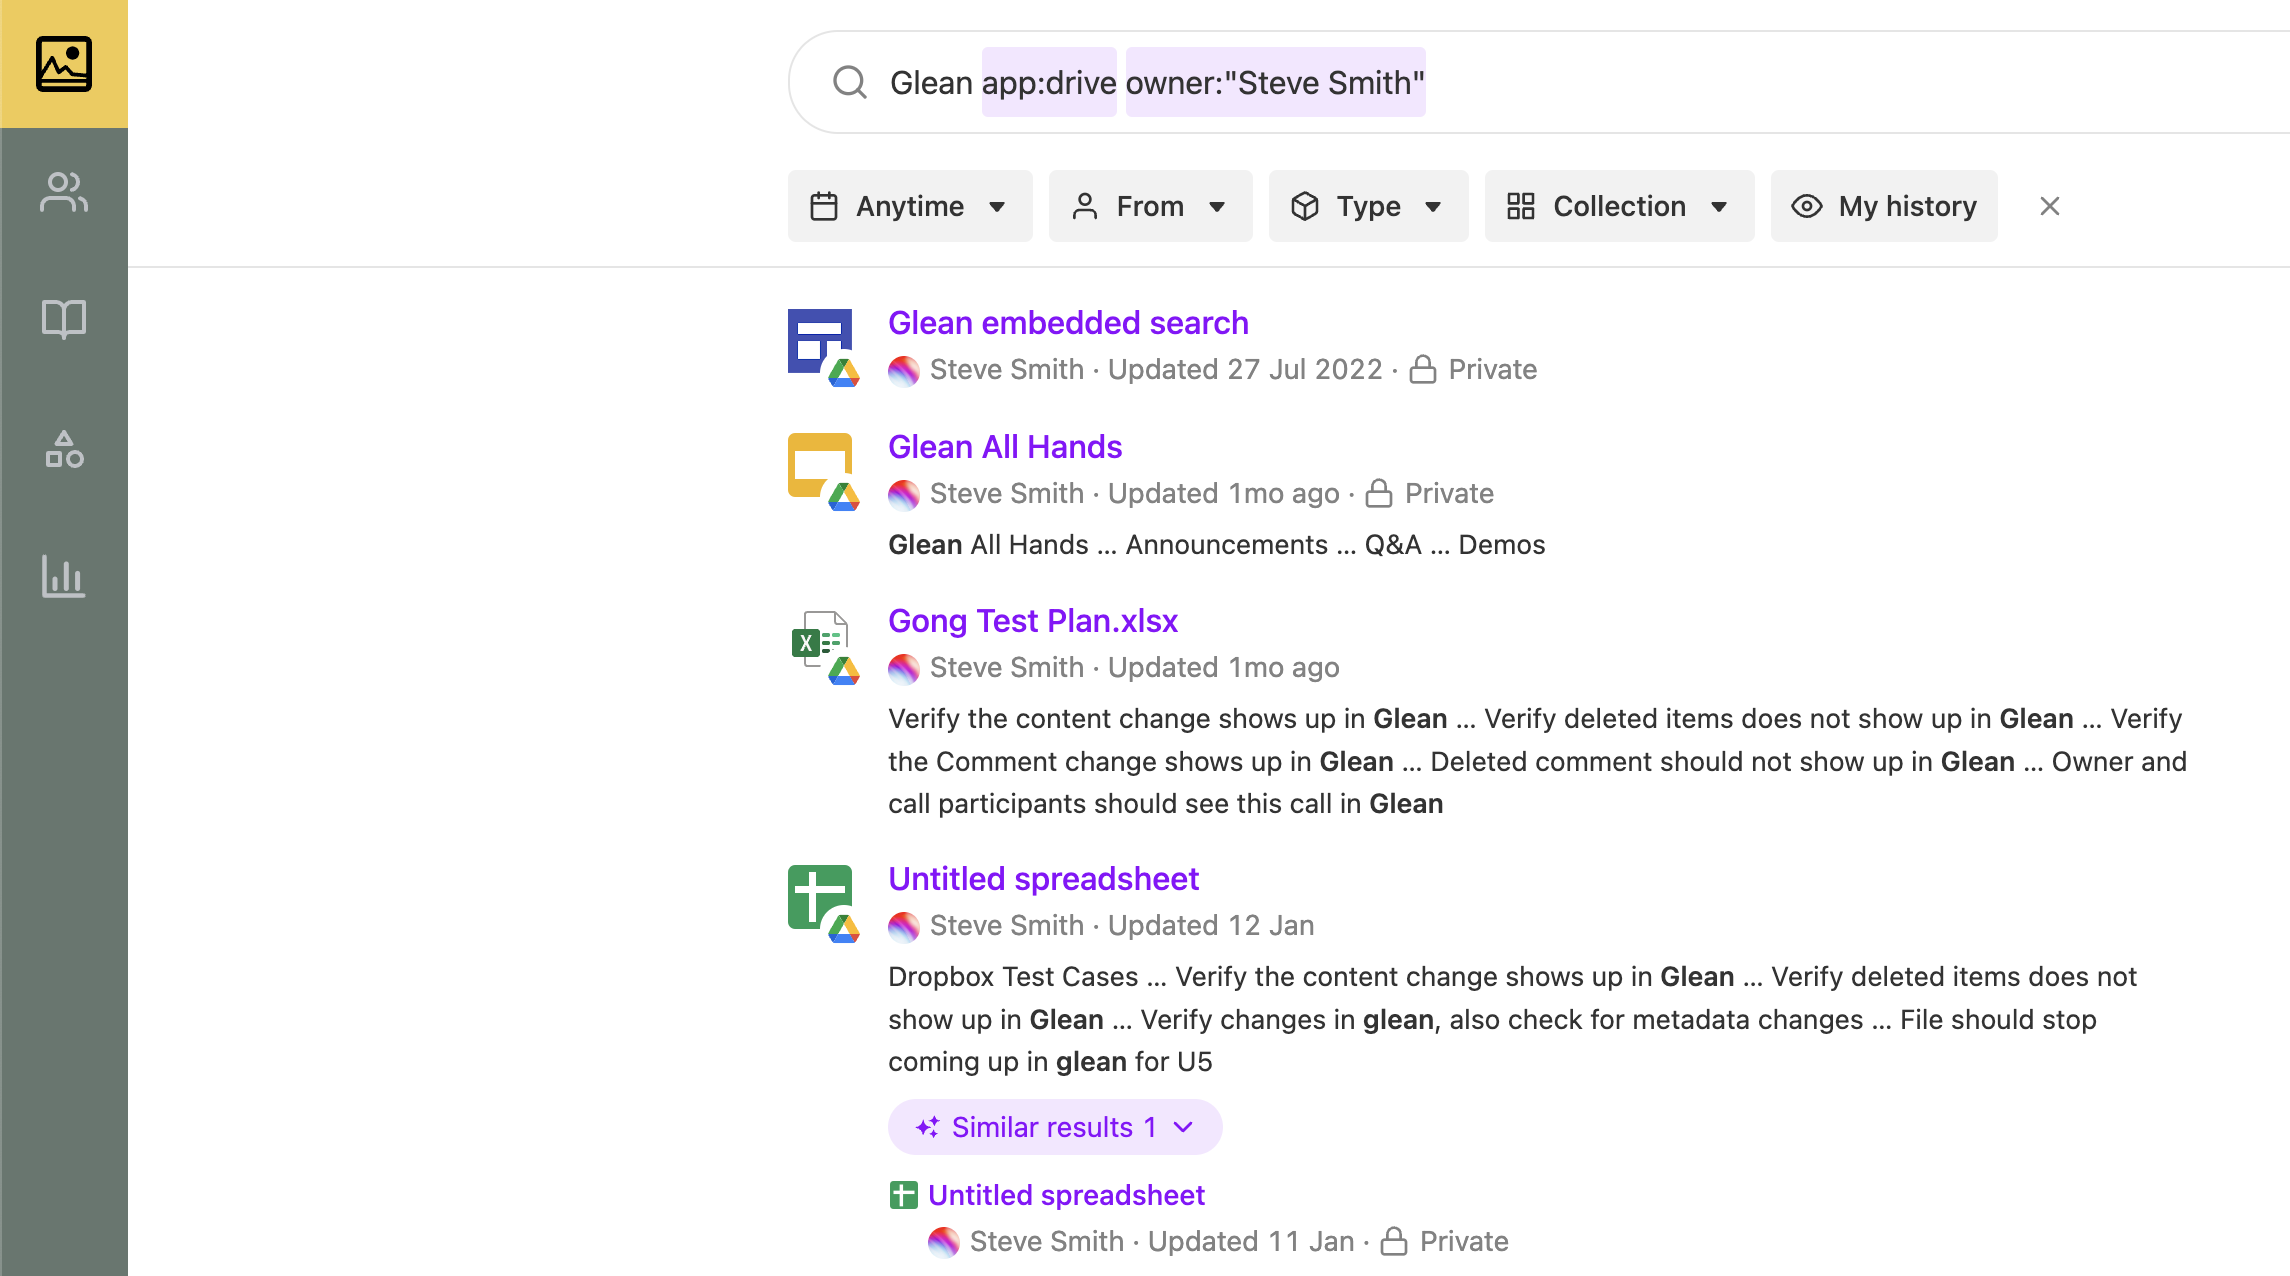
Task: Open the People directory sidebar icon
Action: (64, 192)
